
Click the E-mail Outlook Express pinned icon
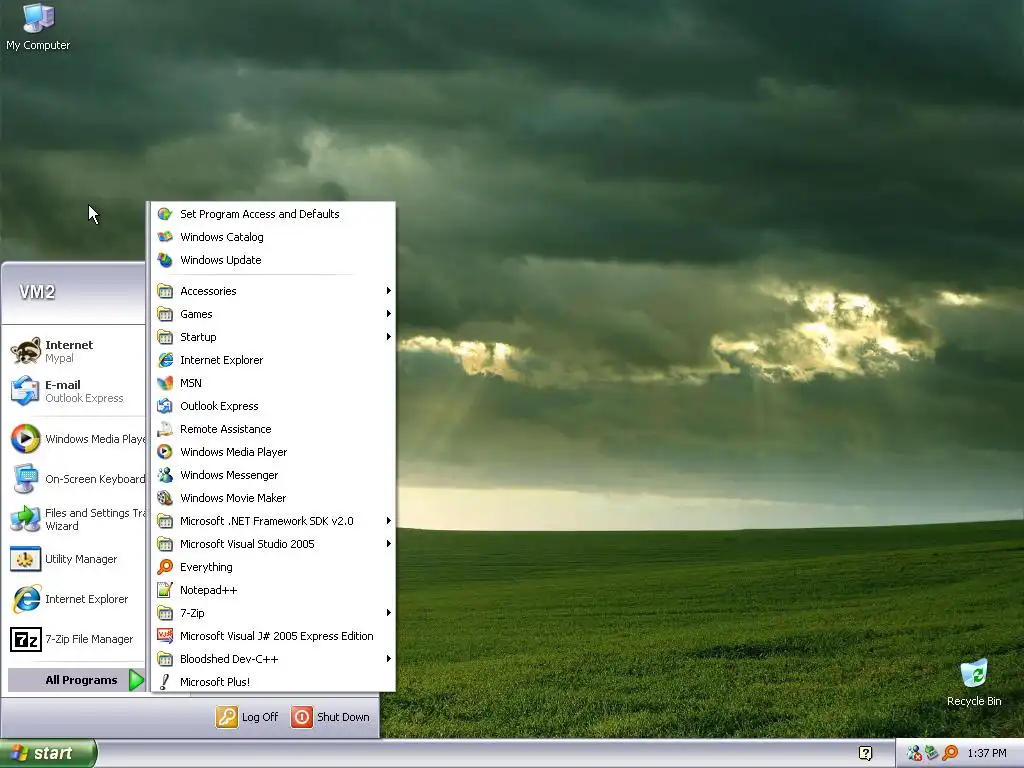(x=25, y=391)
